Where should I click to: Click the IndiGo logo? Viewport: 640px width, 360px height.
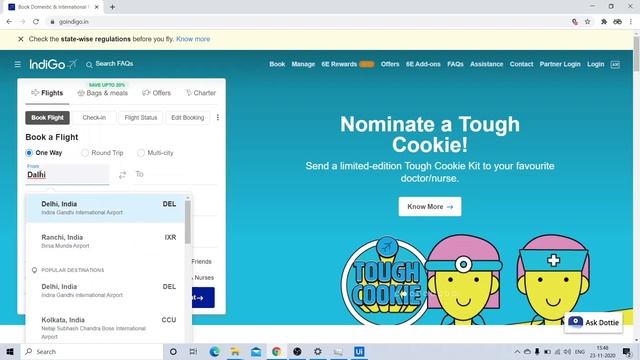[53, 64]
